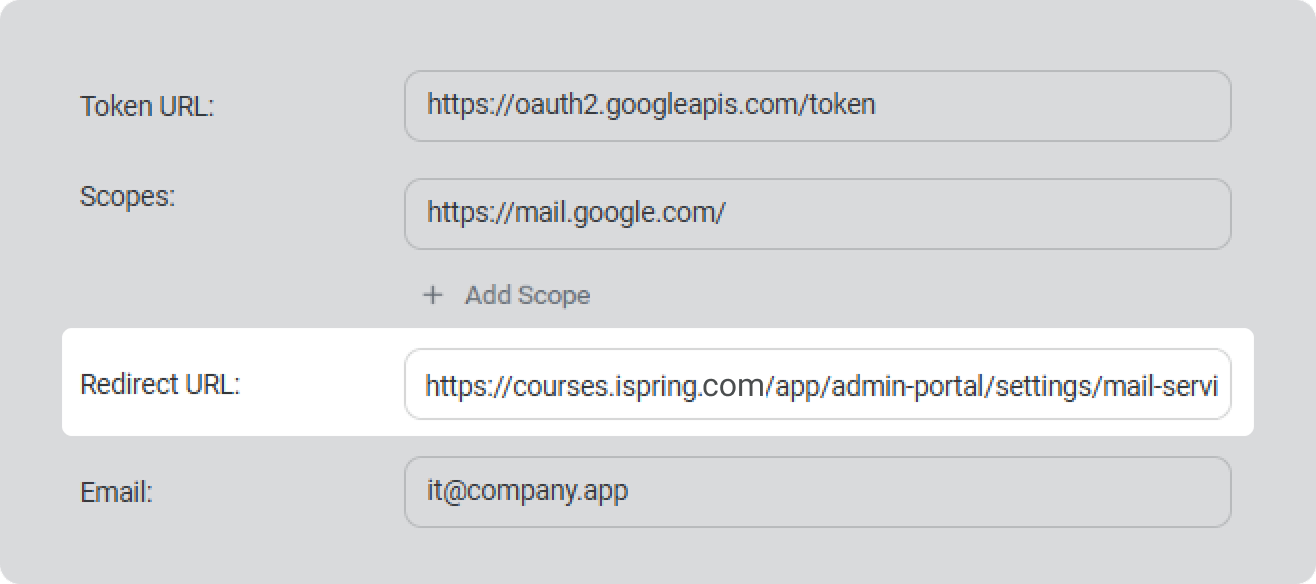This screenshot has width=1316, height=584.
Task: Click the empty right end of Scopes field
Action: click(1050, 213)
